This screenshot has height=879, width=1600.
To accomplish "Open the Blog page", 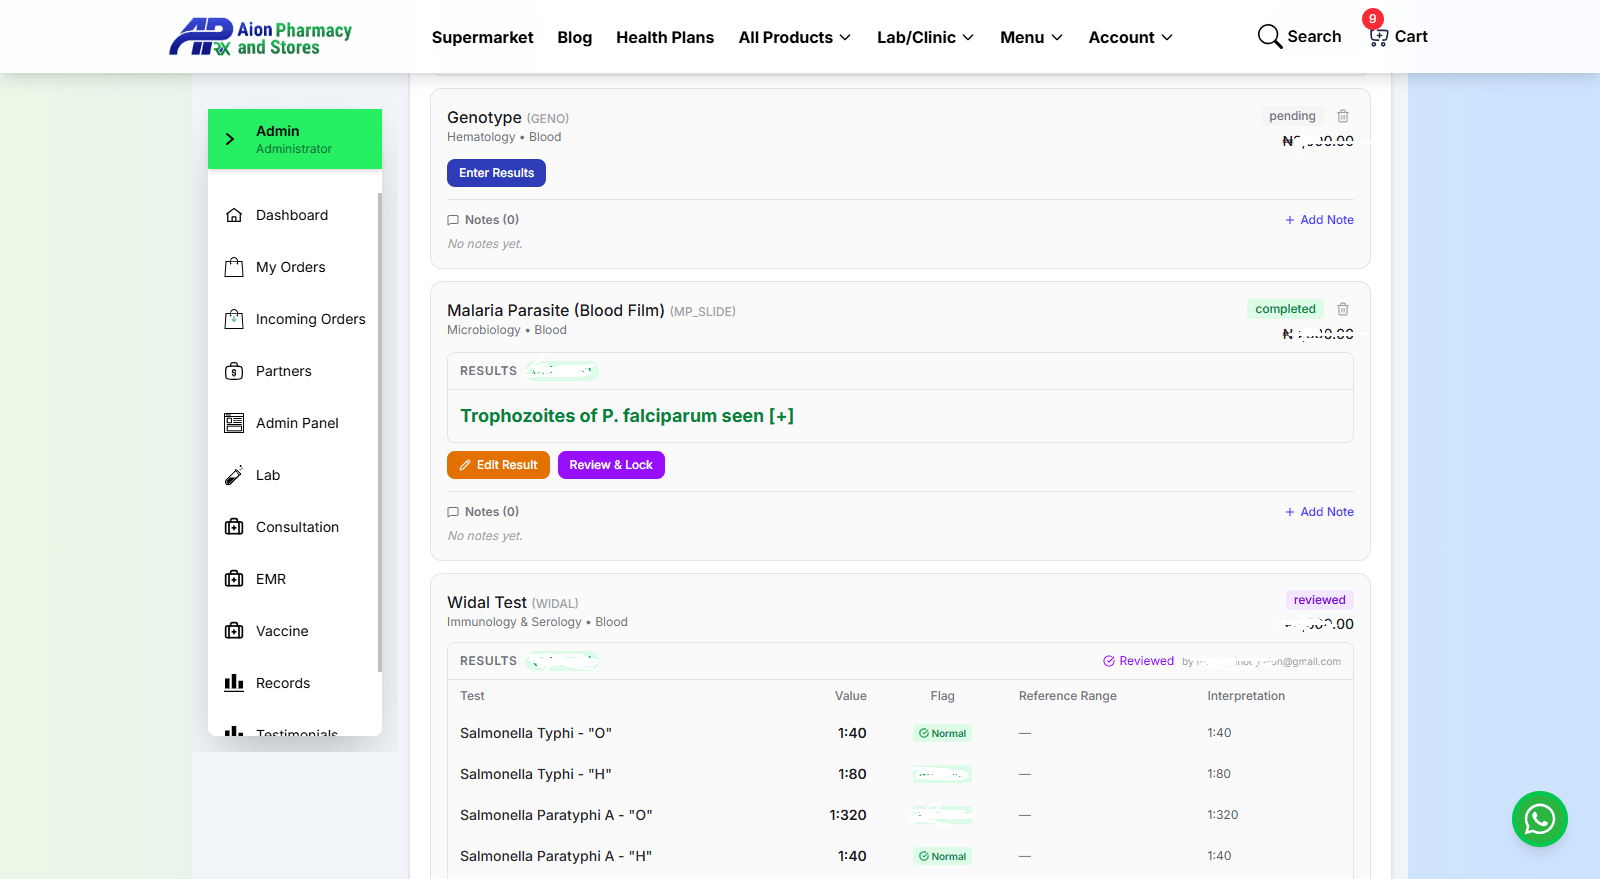I will pyautogui.click(x=575, y=37).
